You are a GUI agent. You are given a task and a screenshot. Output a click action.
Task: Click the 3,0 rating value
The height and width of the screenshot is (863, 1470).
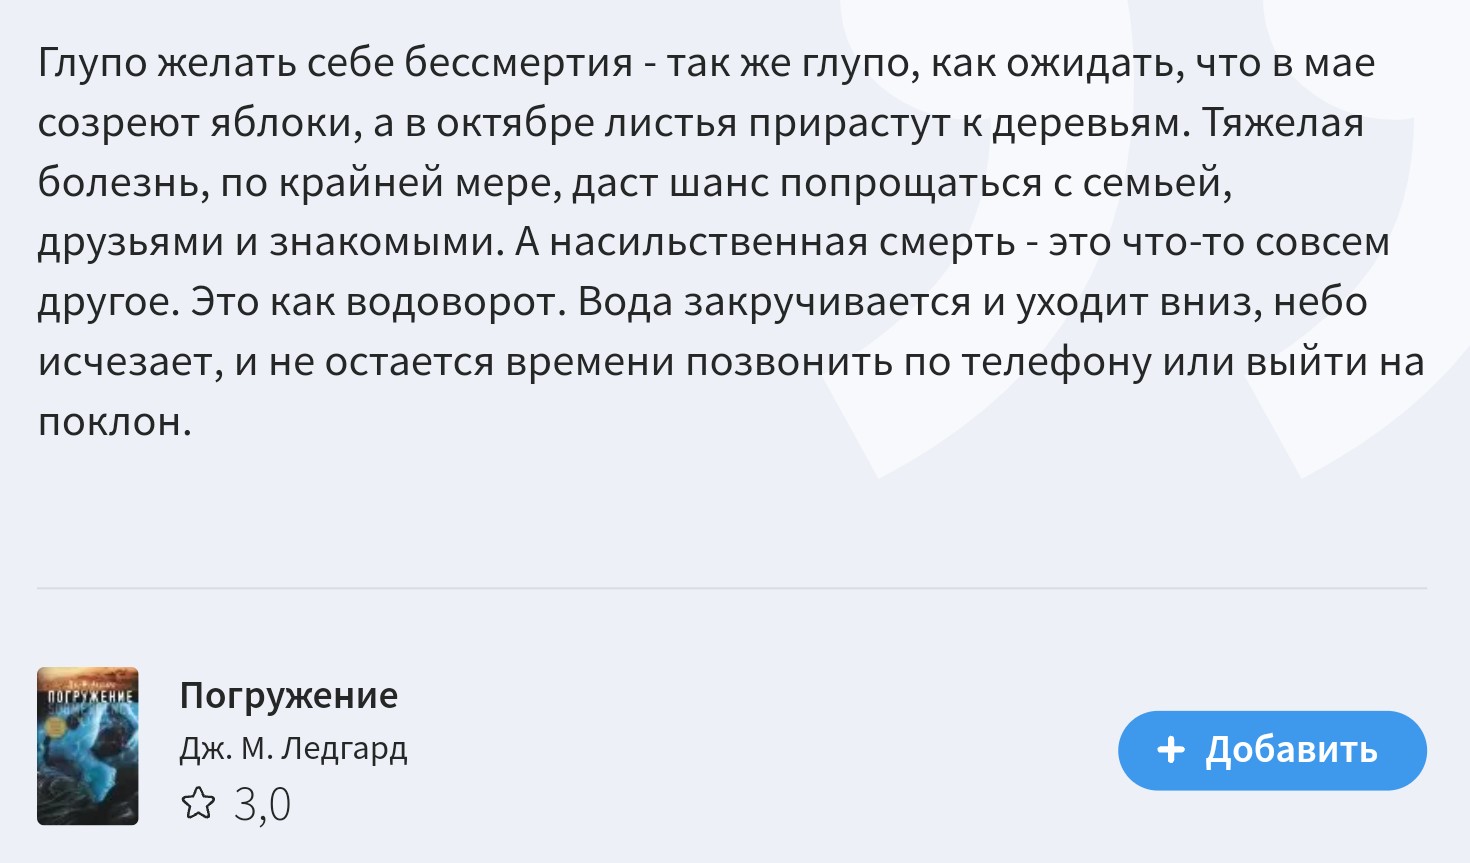[x=262, y=804]
